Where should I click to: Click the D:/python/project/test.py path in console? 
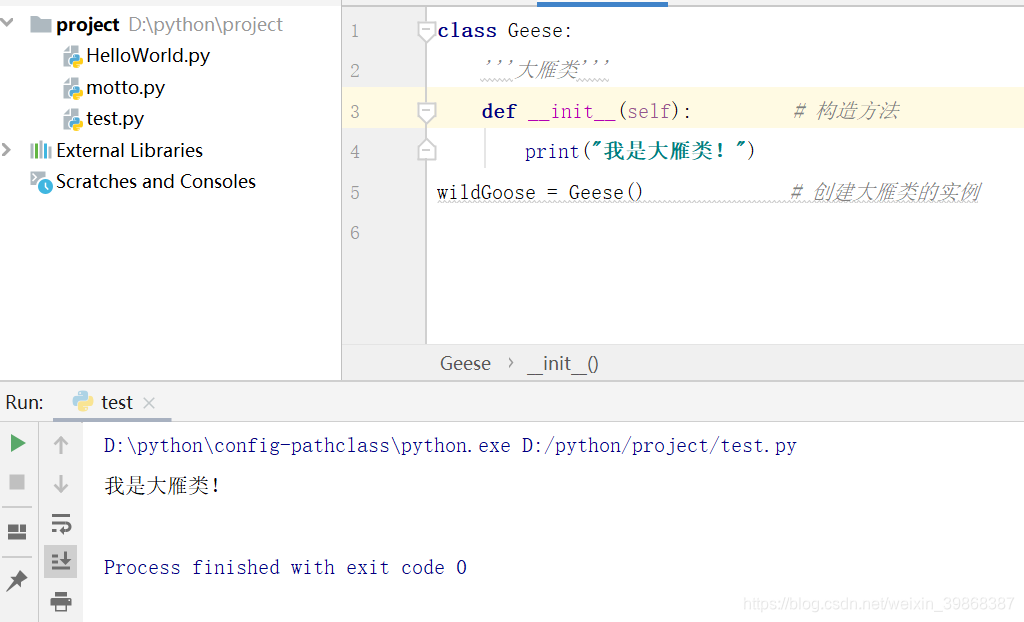tap(659, 446)
